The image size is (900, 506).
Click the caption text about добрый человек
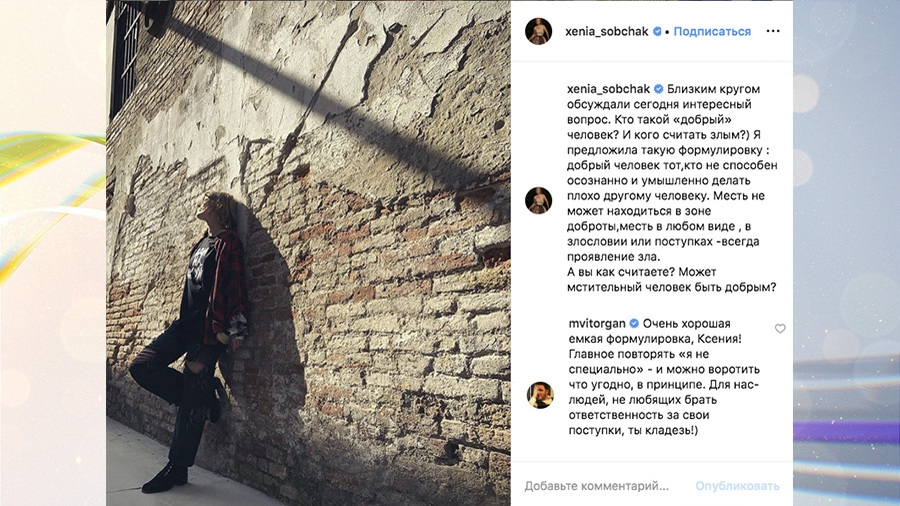[672, 173]
